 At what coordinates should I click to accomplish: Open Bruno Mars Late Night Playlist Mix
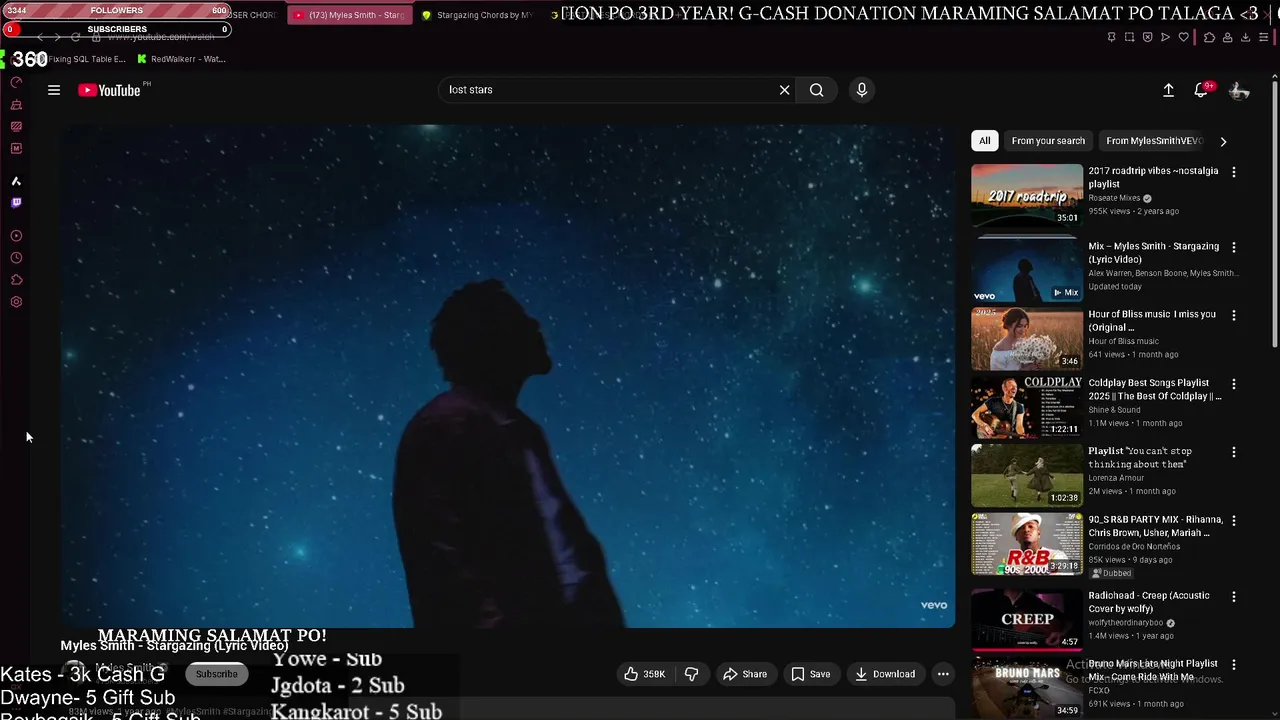1153,670
